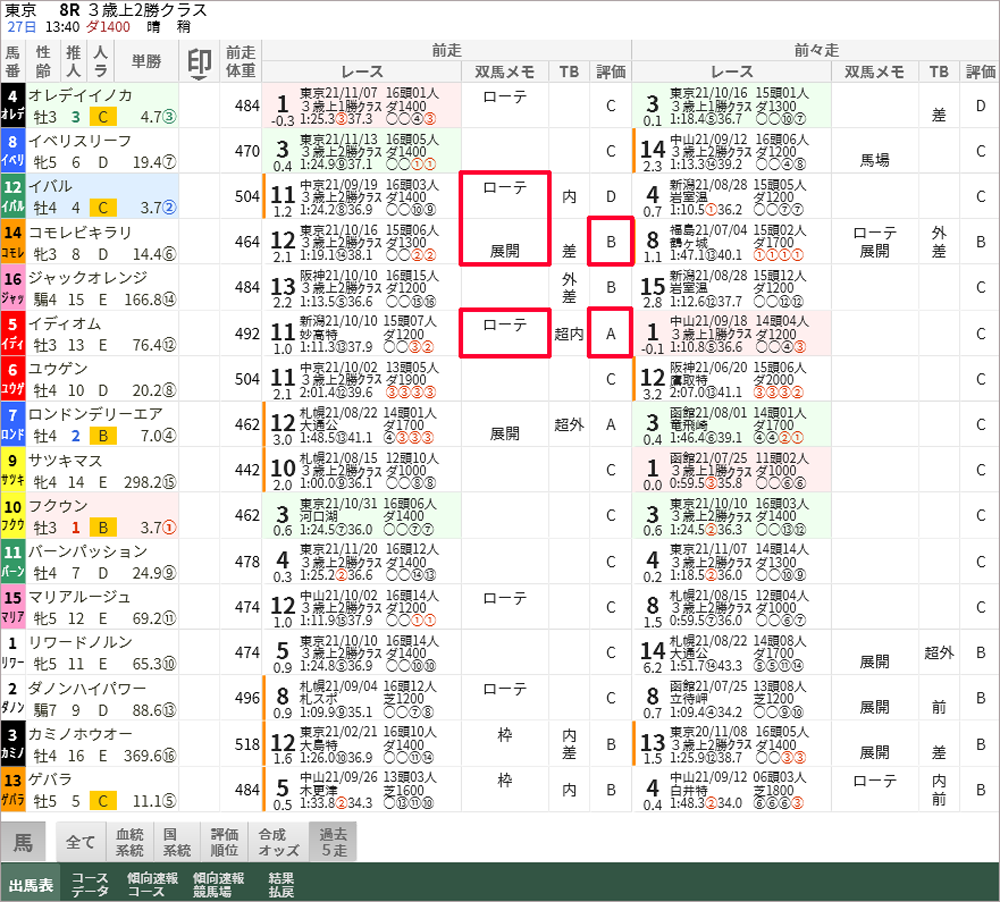This screenshot has height=902, width=1000.
Task: Open イディオム race-before-last 中山21/09/18
Action: point(732,333)
